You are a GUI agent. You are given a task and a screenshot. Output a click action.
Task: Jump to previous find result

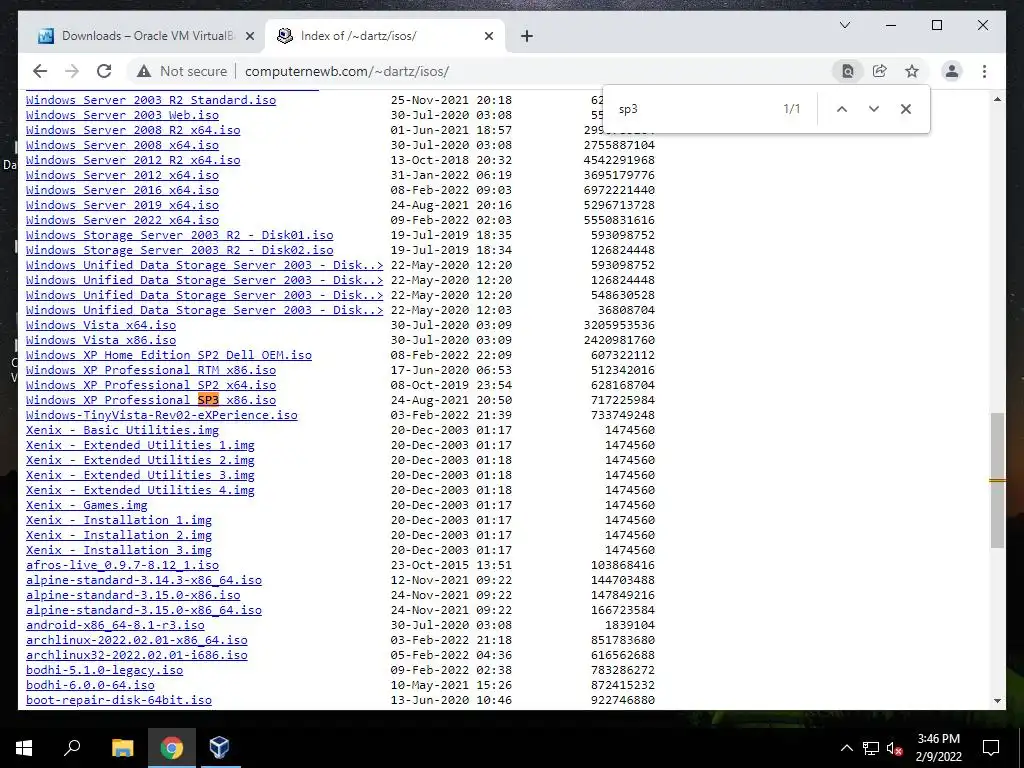[842, 109]
